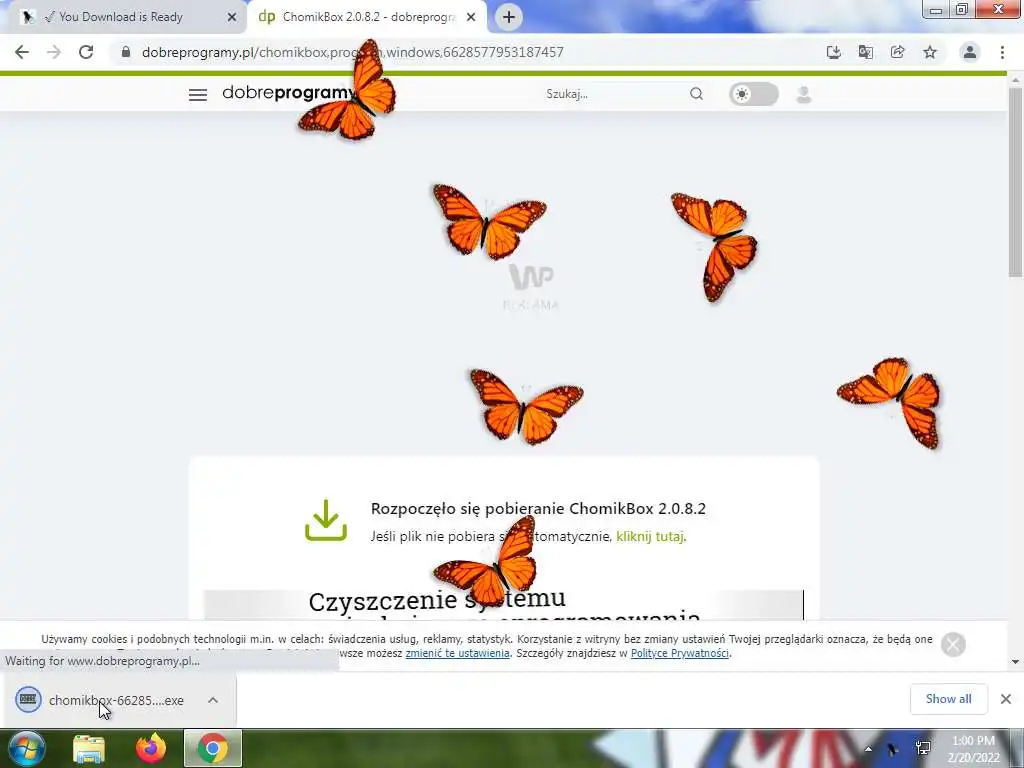Open the dobreprogramy hamburger menu
1024x768 pixels.
tap(198, 95)
